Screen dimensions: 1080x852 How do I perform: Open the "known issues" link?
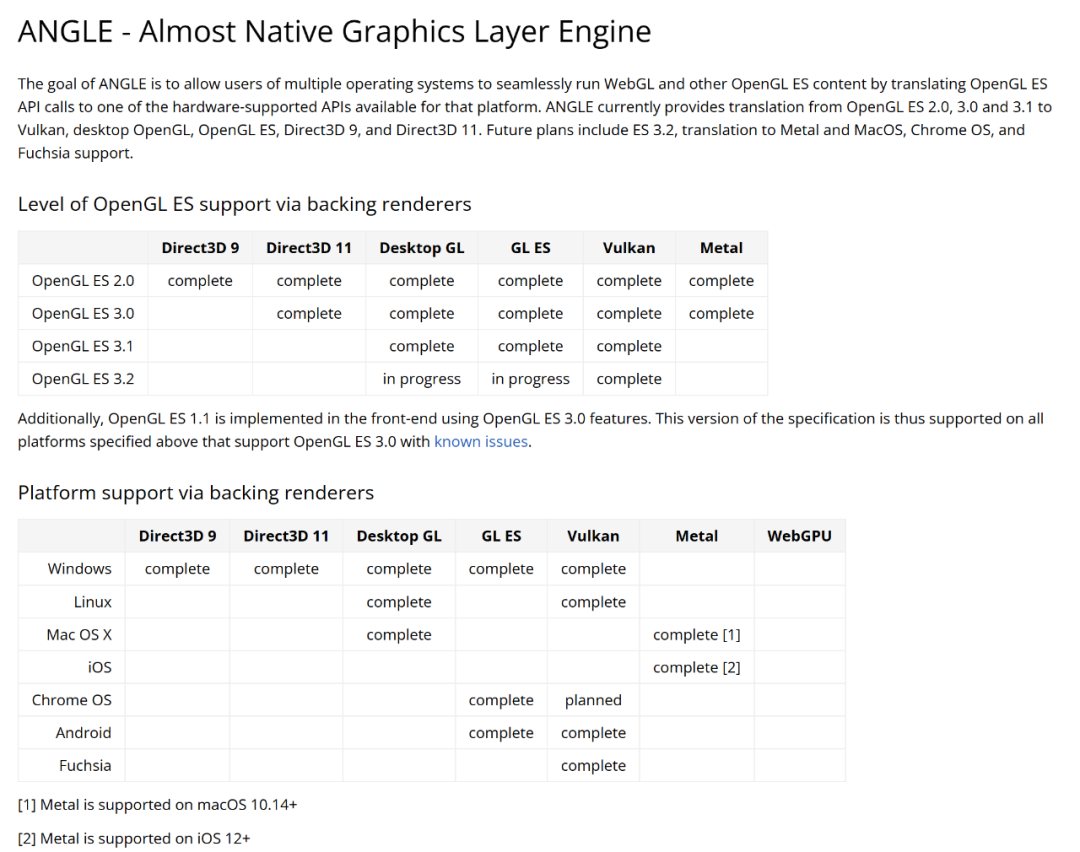pos(481,441)
